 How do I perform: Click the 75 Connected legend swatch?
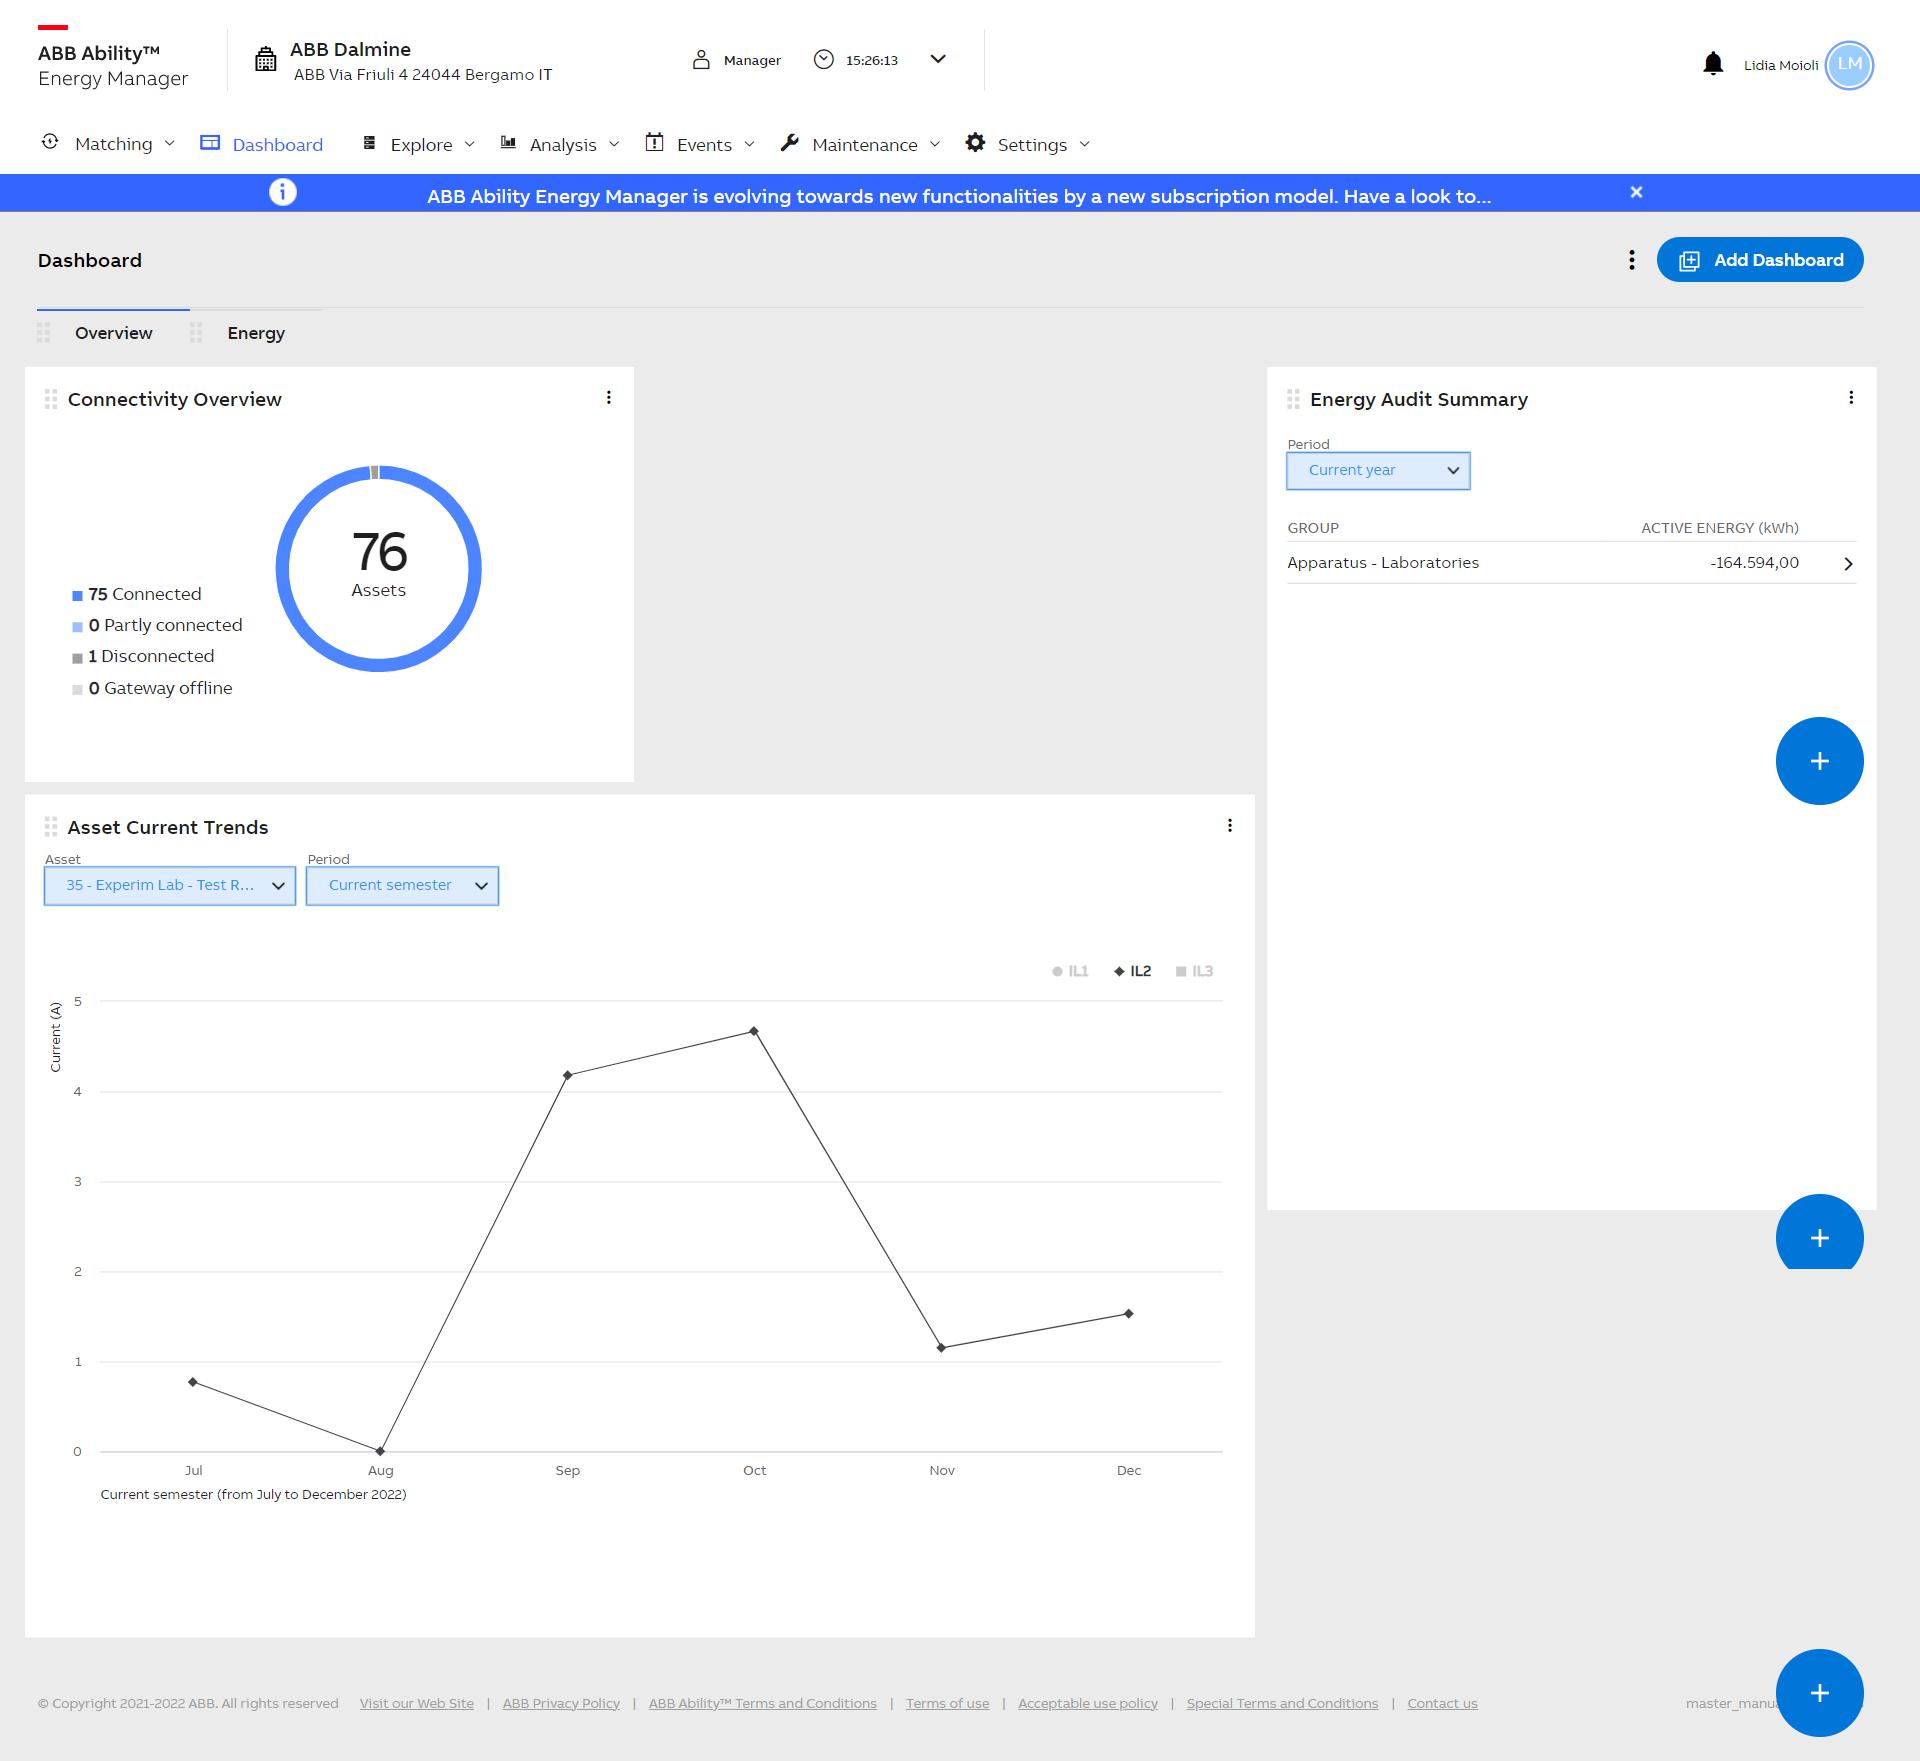pyautogui.click(x=77, y=596)
